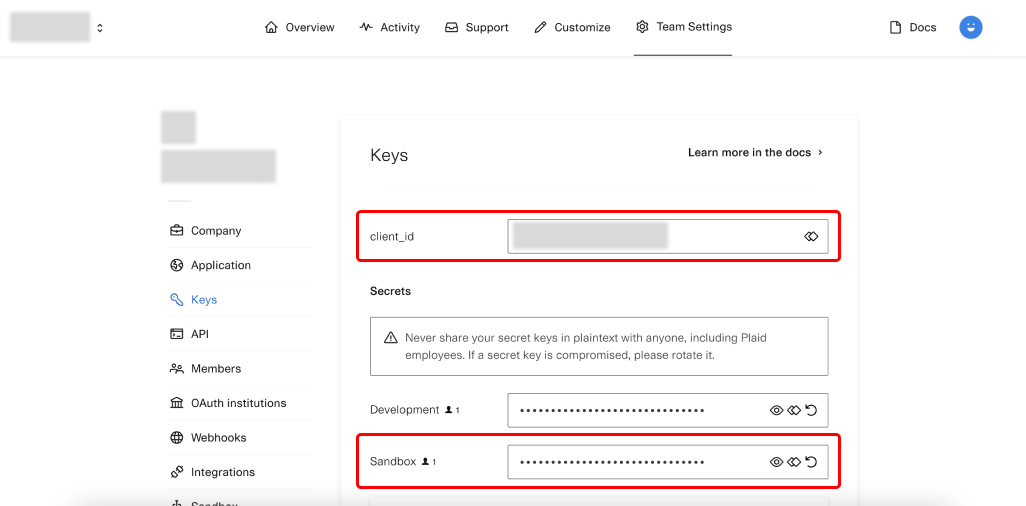Open Docs from the top bar
The height and width of the screenshot is (506, 1026).
click(912, 27)
